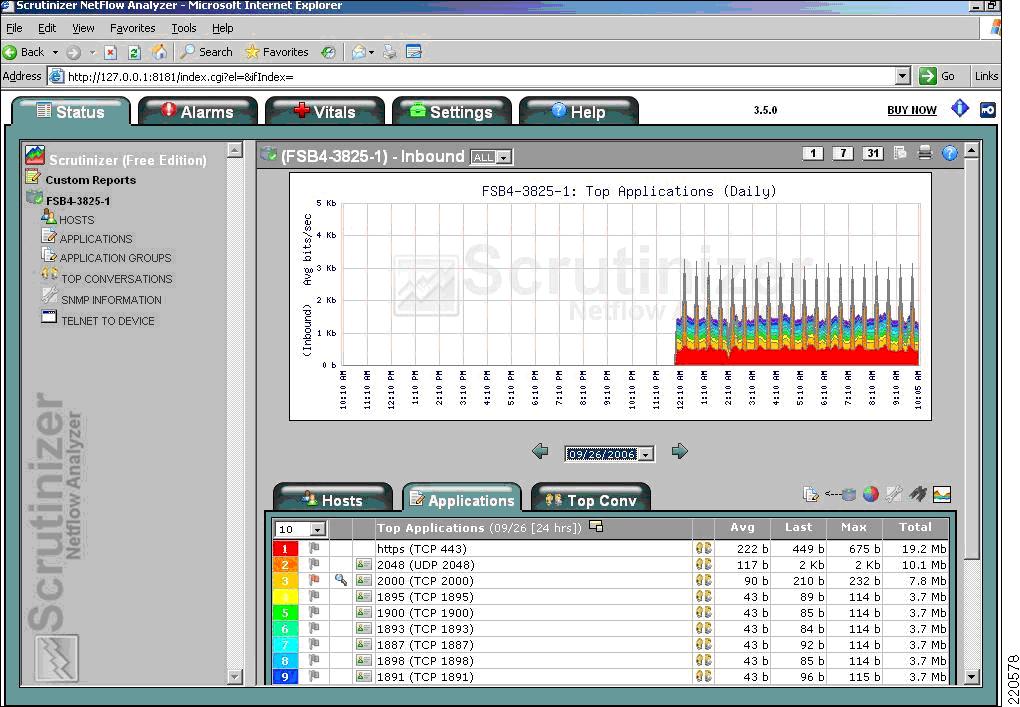Open the browser History icon

click(x=329, y=52)
